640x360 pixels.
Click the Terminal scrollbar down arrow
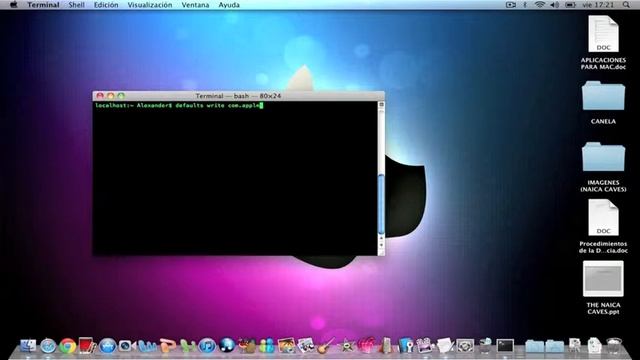click(381, 245)
